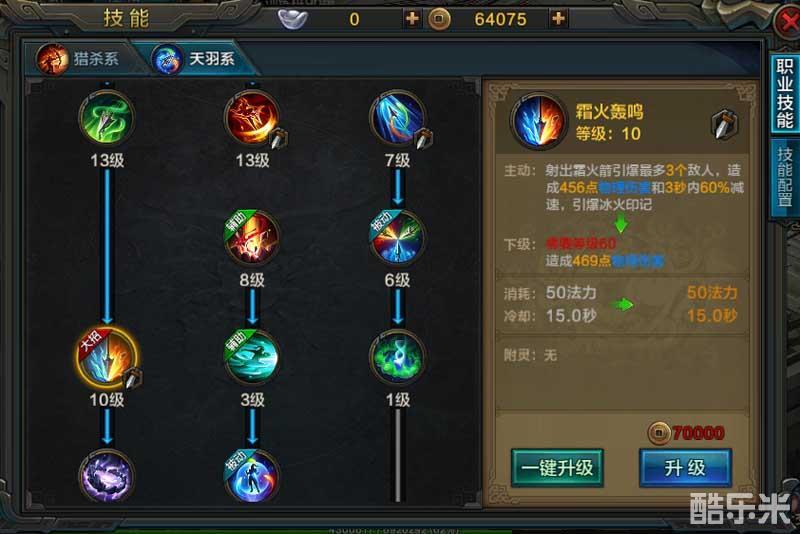Select the 辅助 teal dash skill at 3级
The width and height of the screenshot is (800, 534).
[x=252, y=357]
